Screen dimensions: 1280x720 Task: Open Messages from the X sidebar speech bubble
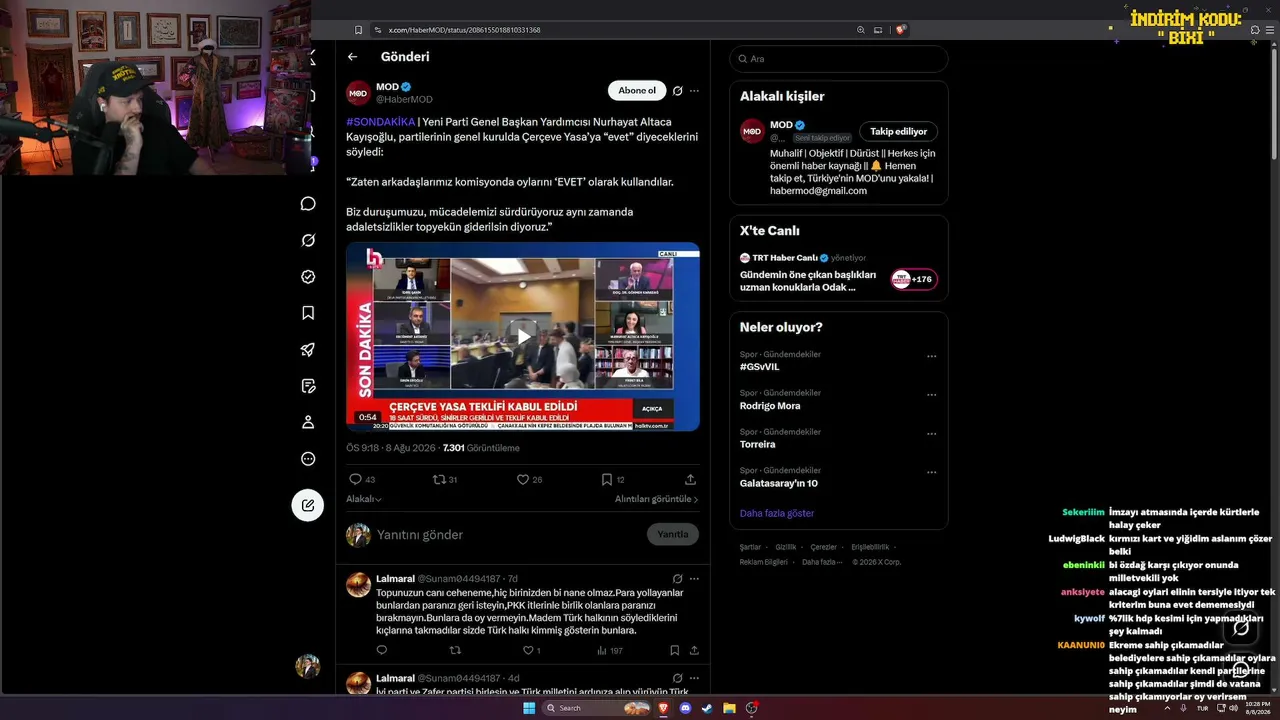coord(308,204)
